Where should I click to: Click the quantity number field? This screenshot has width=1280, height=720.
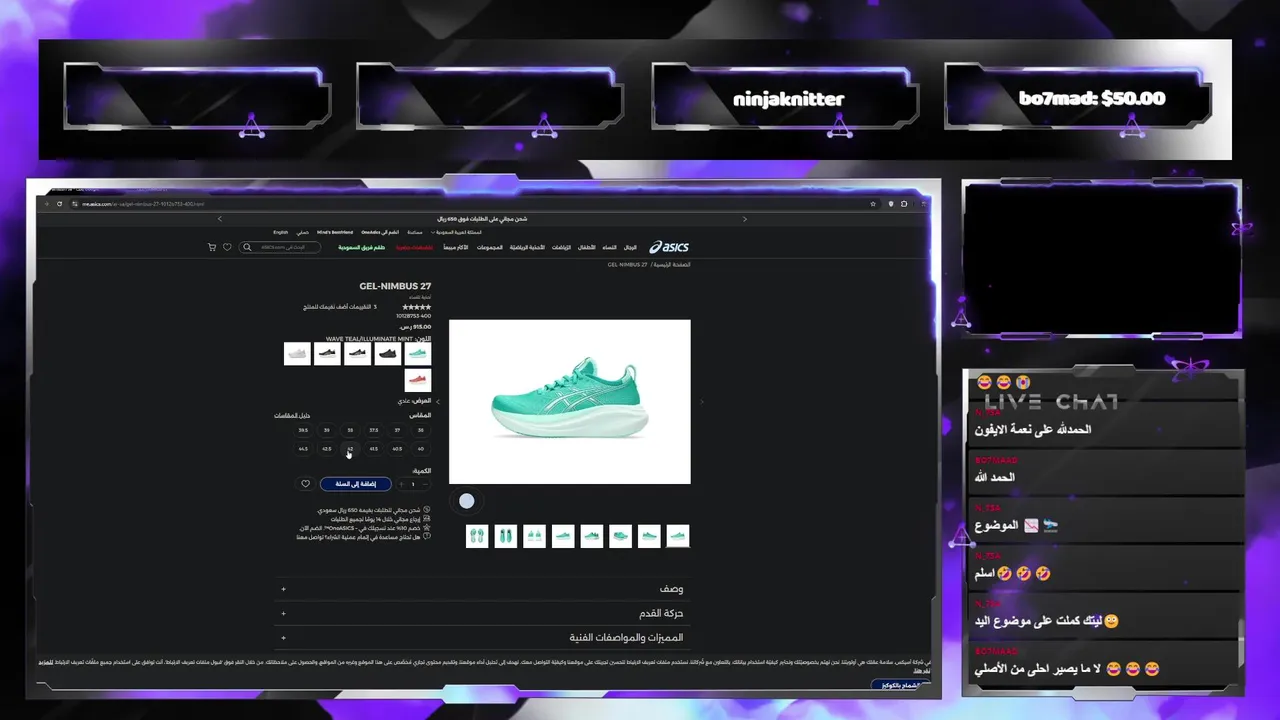[x=413, y=484]
